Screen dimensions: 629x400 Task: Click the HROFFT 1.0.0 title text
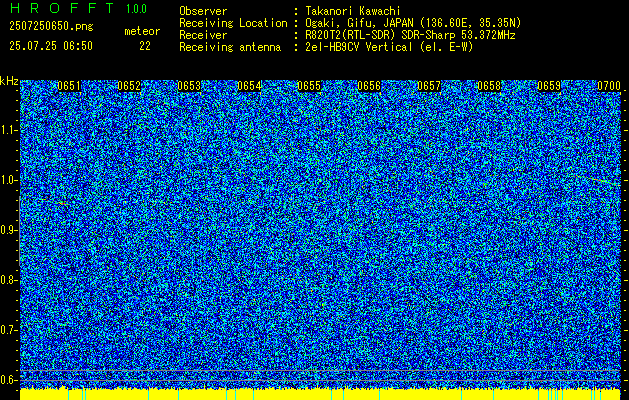tap(78, 8)
